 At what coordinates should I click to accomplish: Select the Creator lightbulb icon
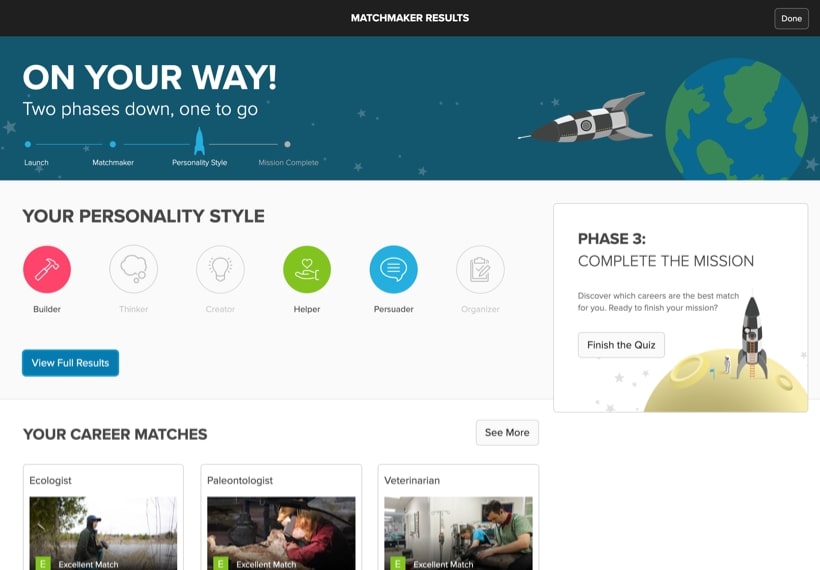tap(220, 269)
